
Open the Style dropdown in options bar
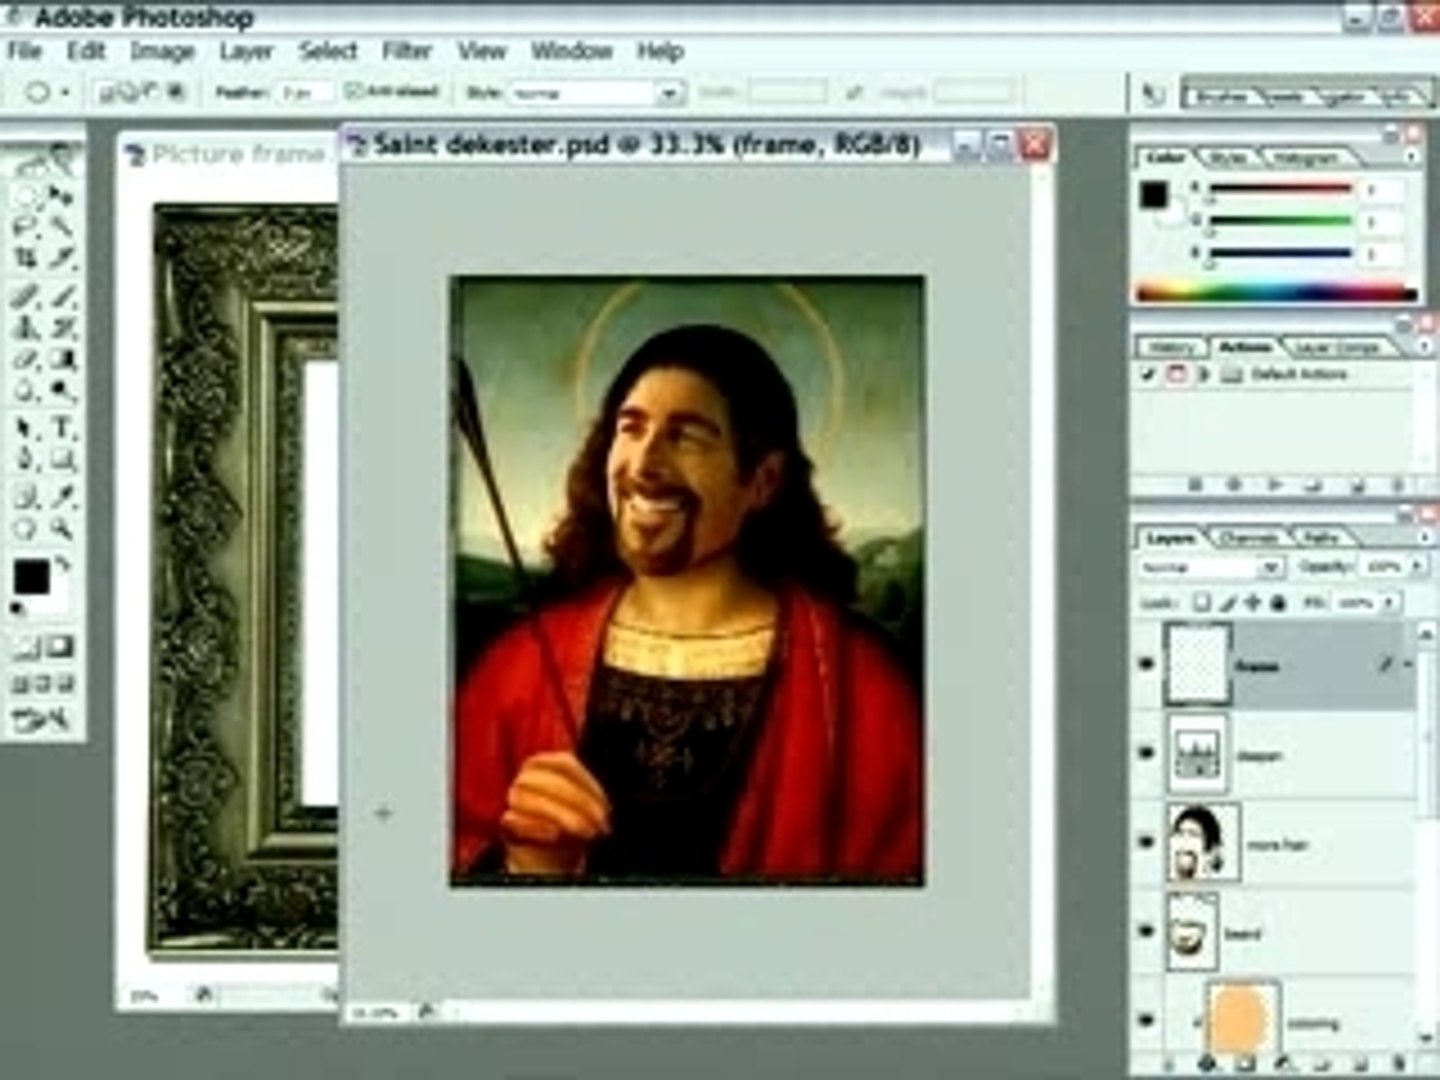(x=669, y=94)
